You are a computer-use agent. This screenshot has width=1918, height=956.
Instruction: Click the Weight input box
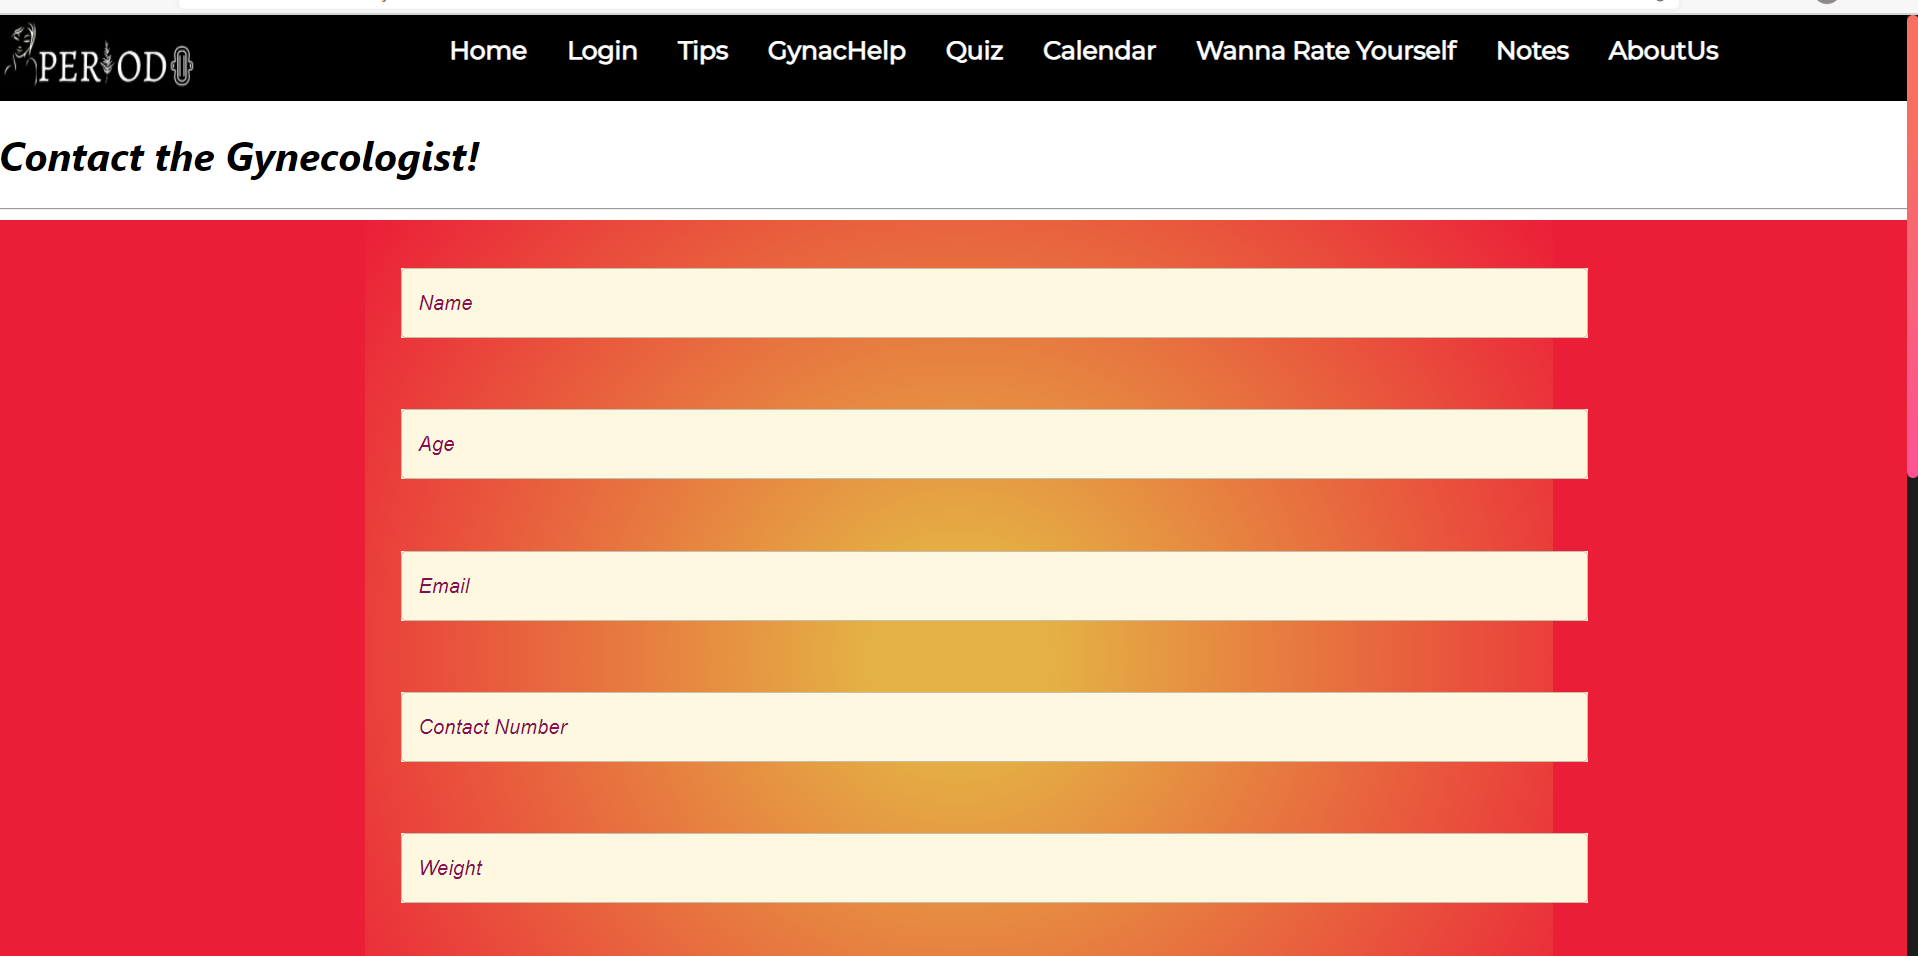(993, 868)
